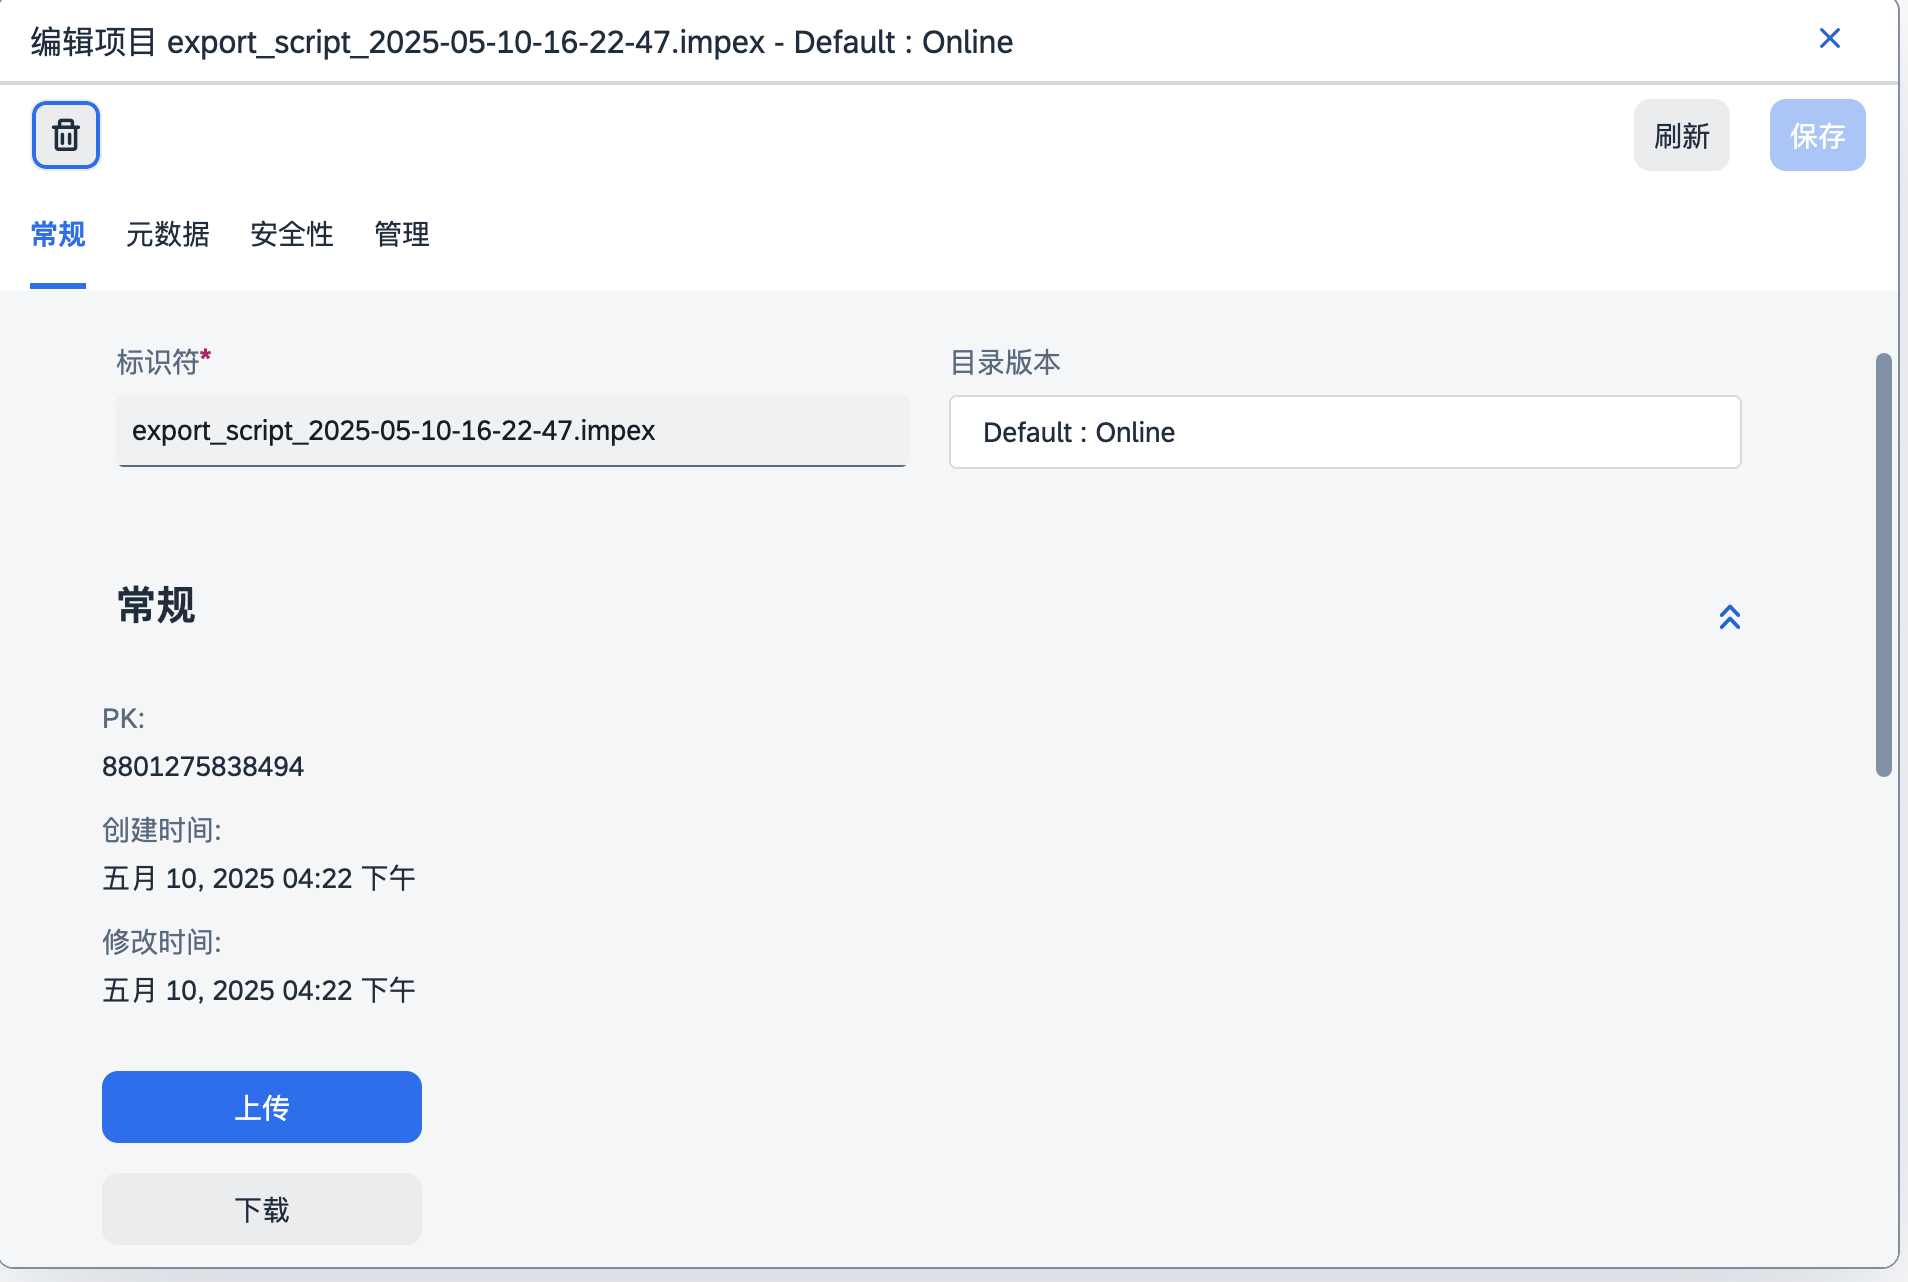The width and height of the screenshot is (1908, 1282).
Task: Click the 标识符 field label
Action: 164,361
